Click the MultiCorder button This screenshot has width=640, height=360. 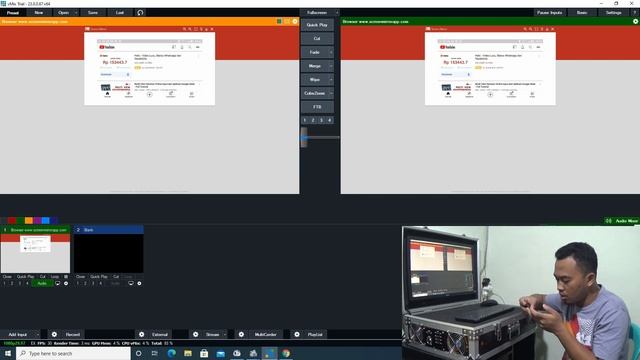pyautogui.click(x=265, y=334)
